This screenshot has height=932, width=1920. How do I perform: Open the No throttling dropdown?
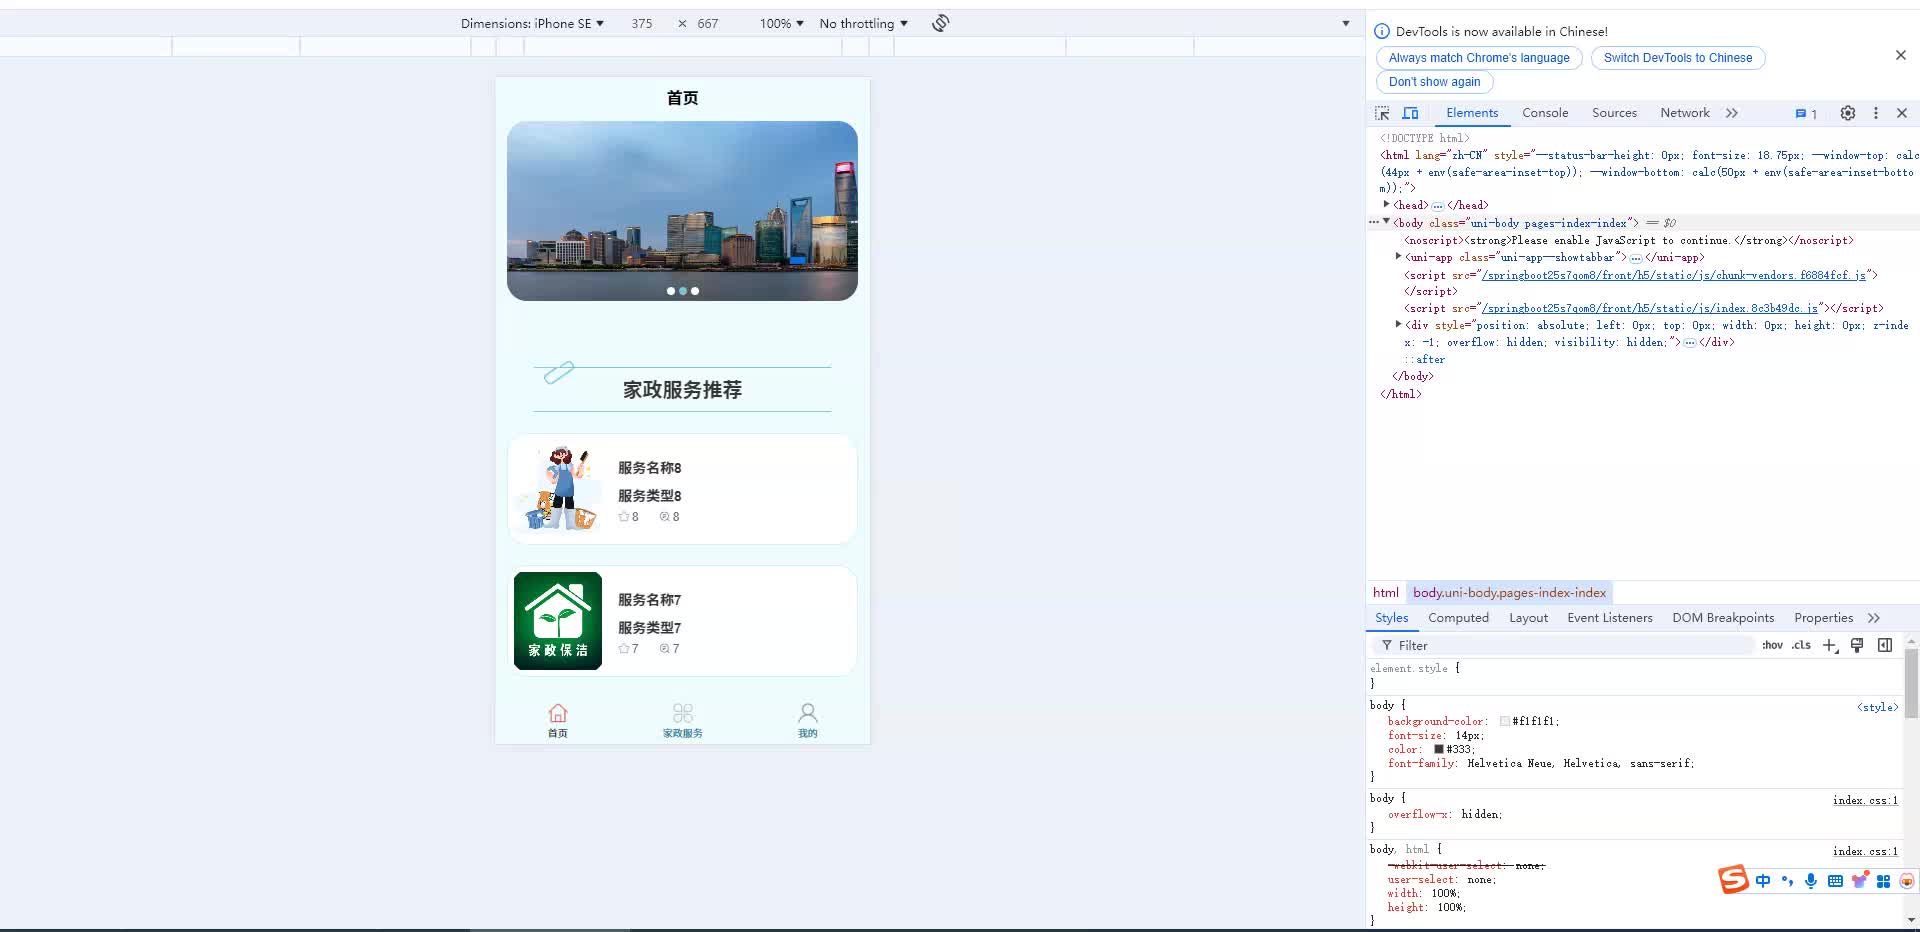coord(862,23)
